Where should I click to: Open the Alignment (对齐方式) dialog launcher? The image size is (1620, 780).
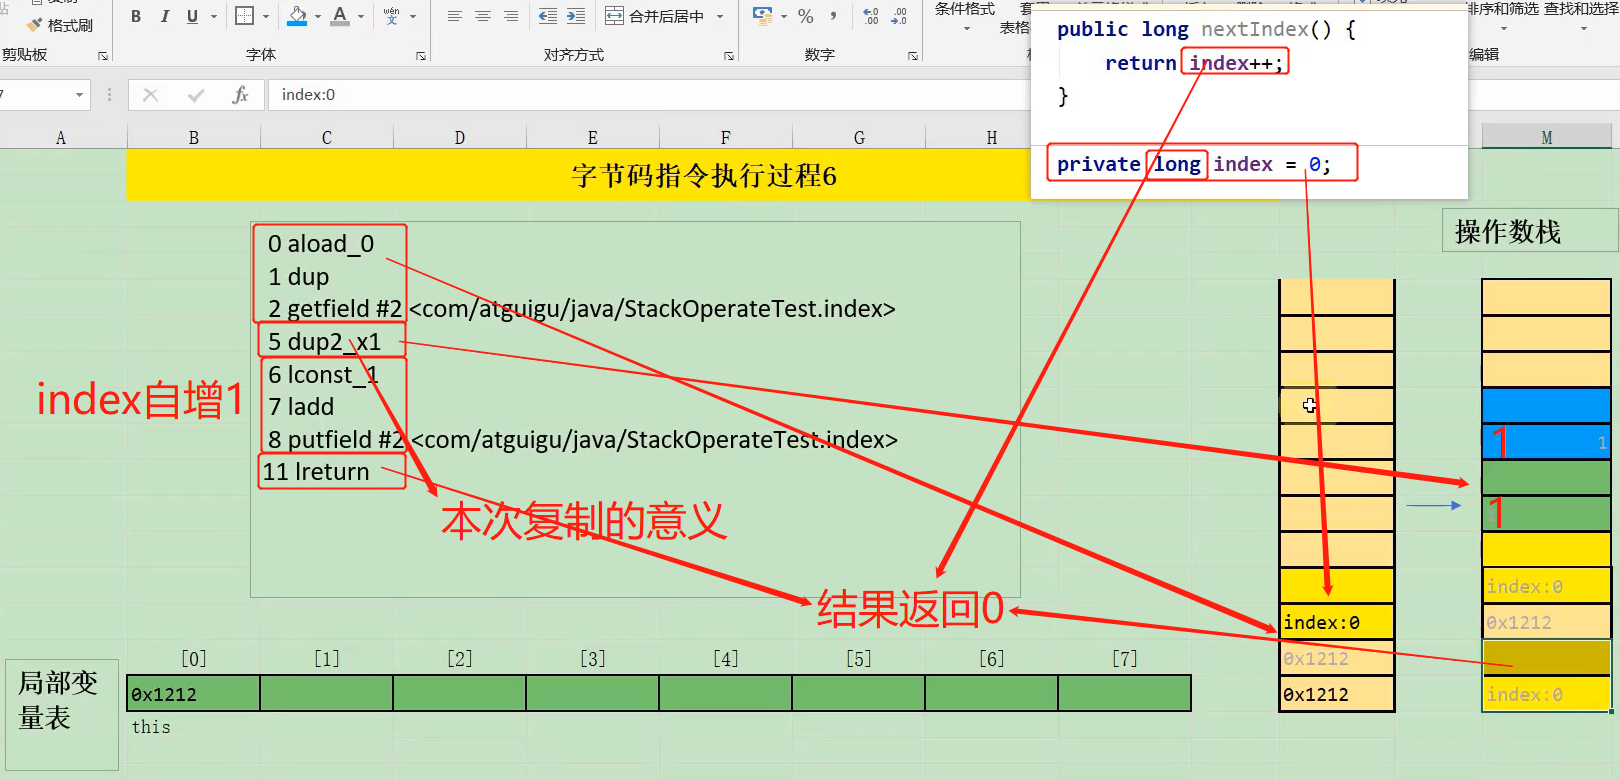point(728,56)
